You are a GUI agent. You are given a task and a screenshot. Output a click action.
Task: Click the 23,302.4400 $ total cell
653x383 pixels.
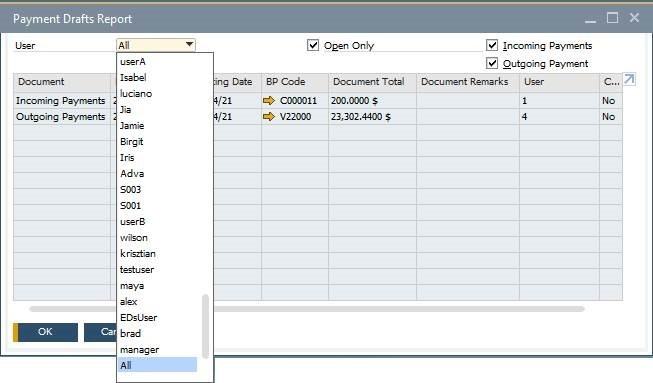[372, 117]
